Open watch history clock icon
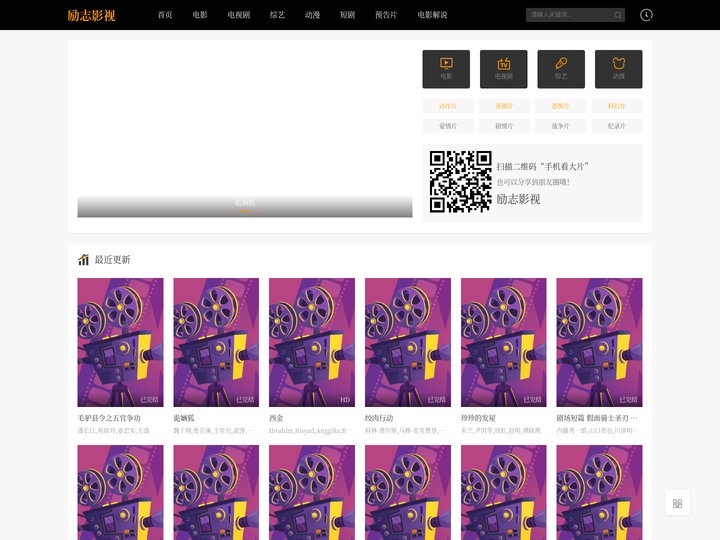Image resolution: width=720 pixels, height=540 pixels. [x=646, y=15]
